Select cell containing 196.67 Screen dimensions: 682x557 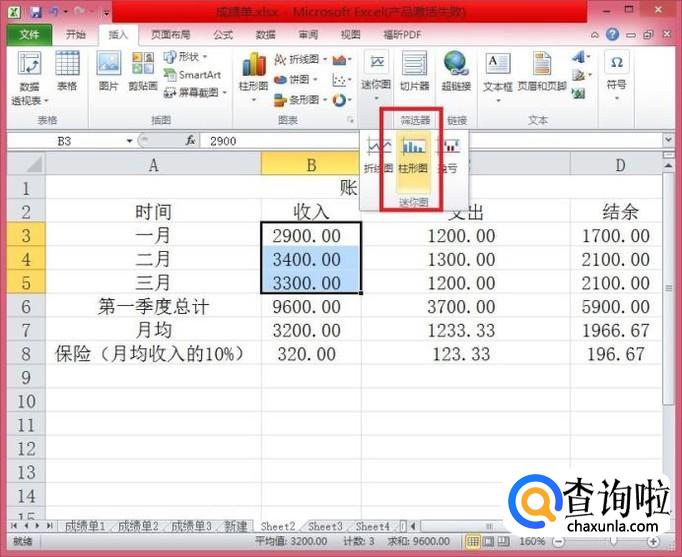tap(616, 354)
